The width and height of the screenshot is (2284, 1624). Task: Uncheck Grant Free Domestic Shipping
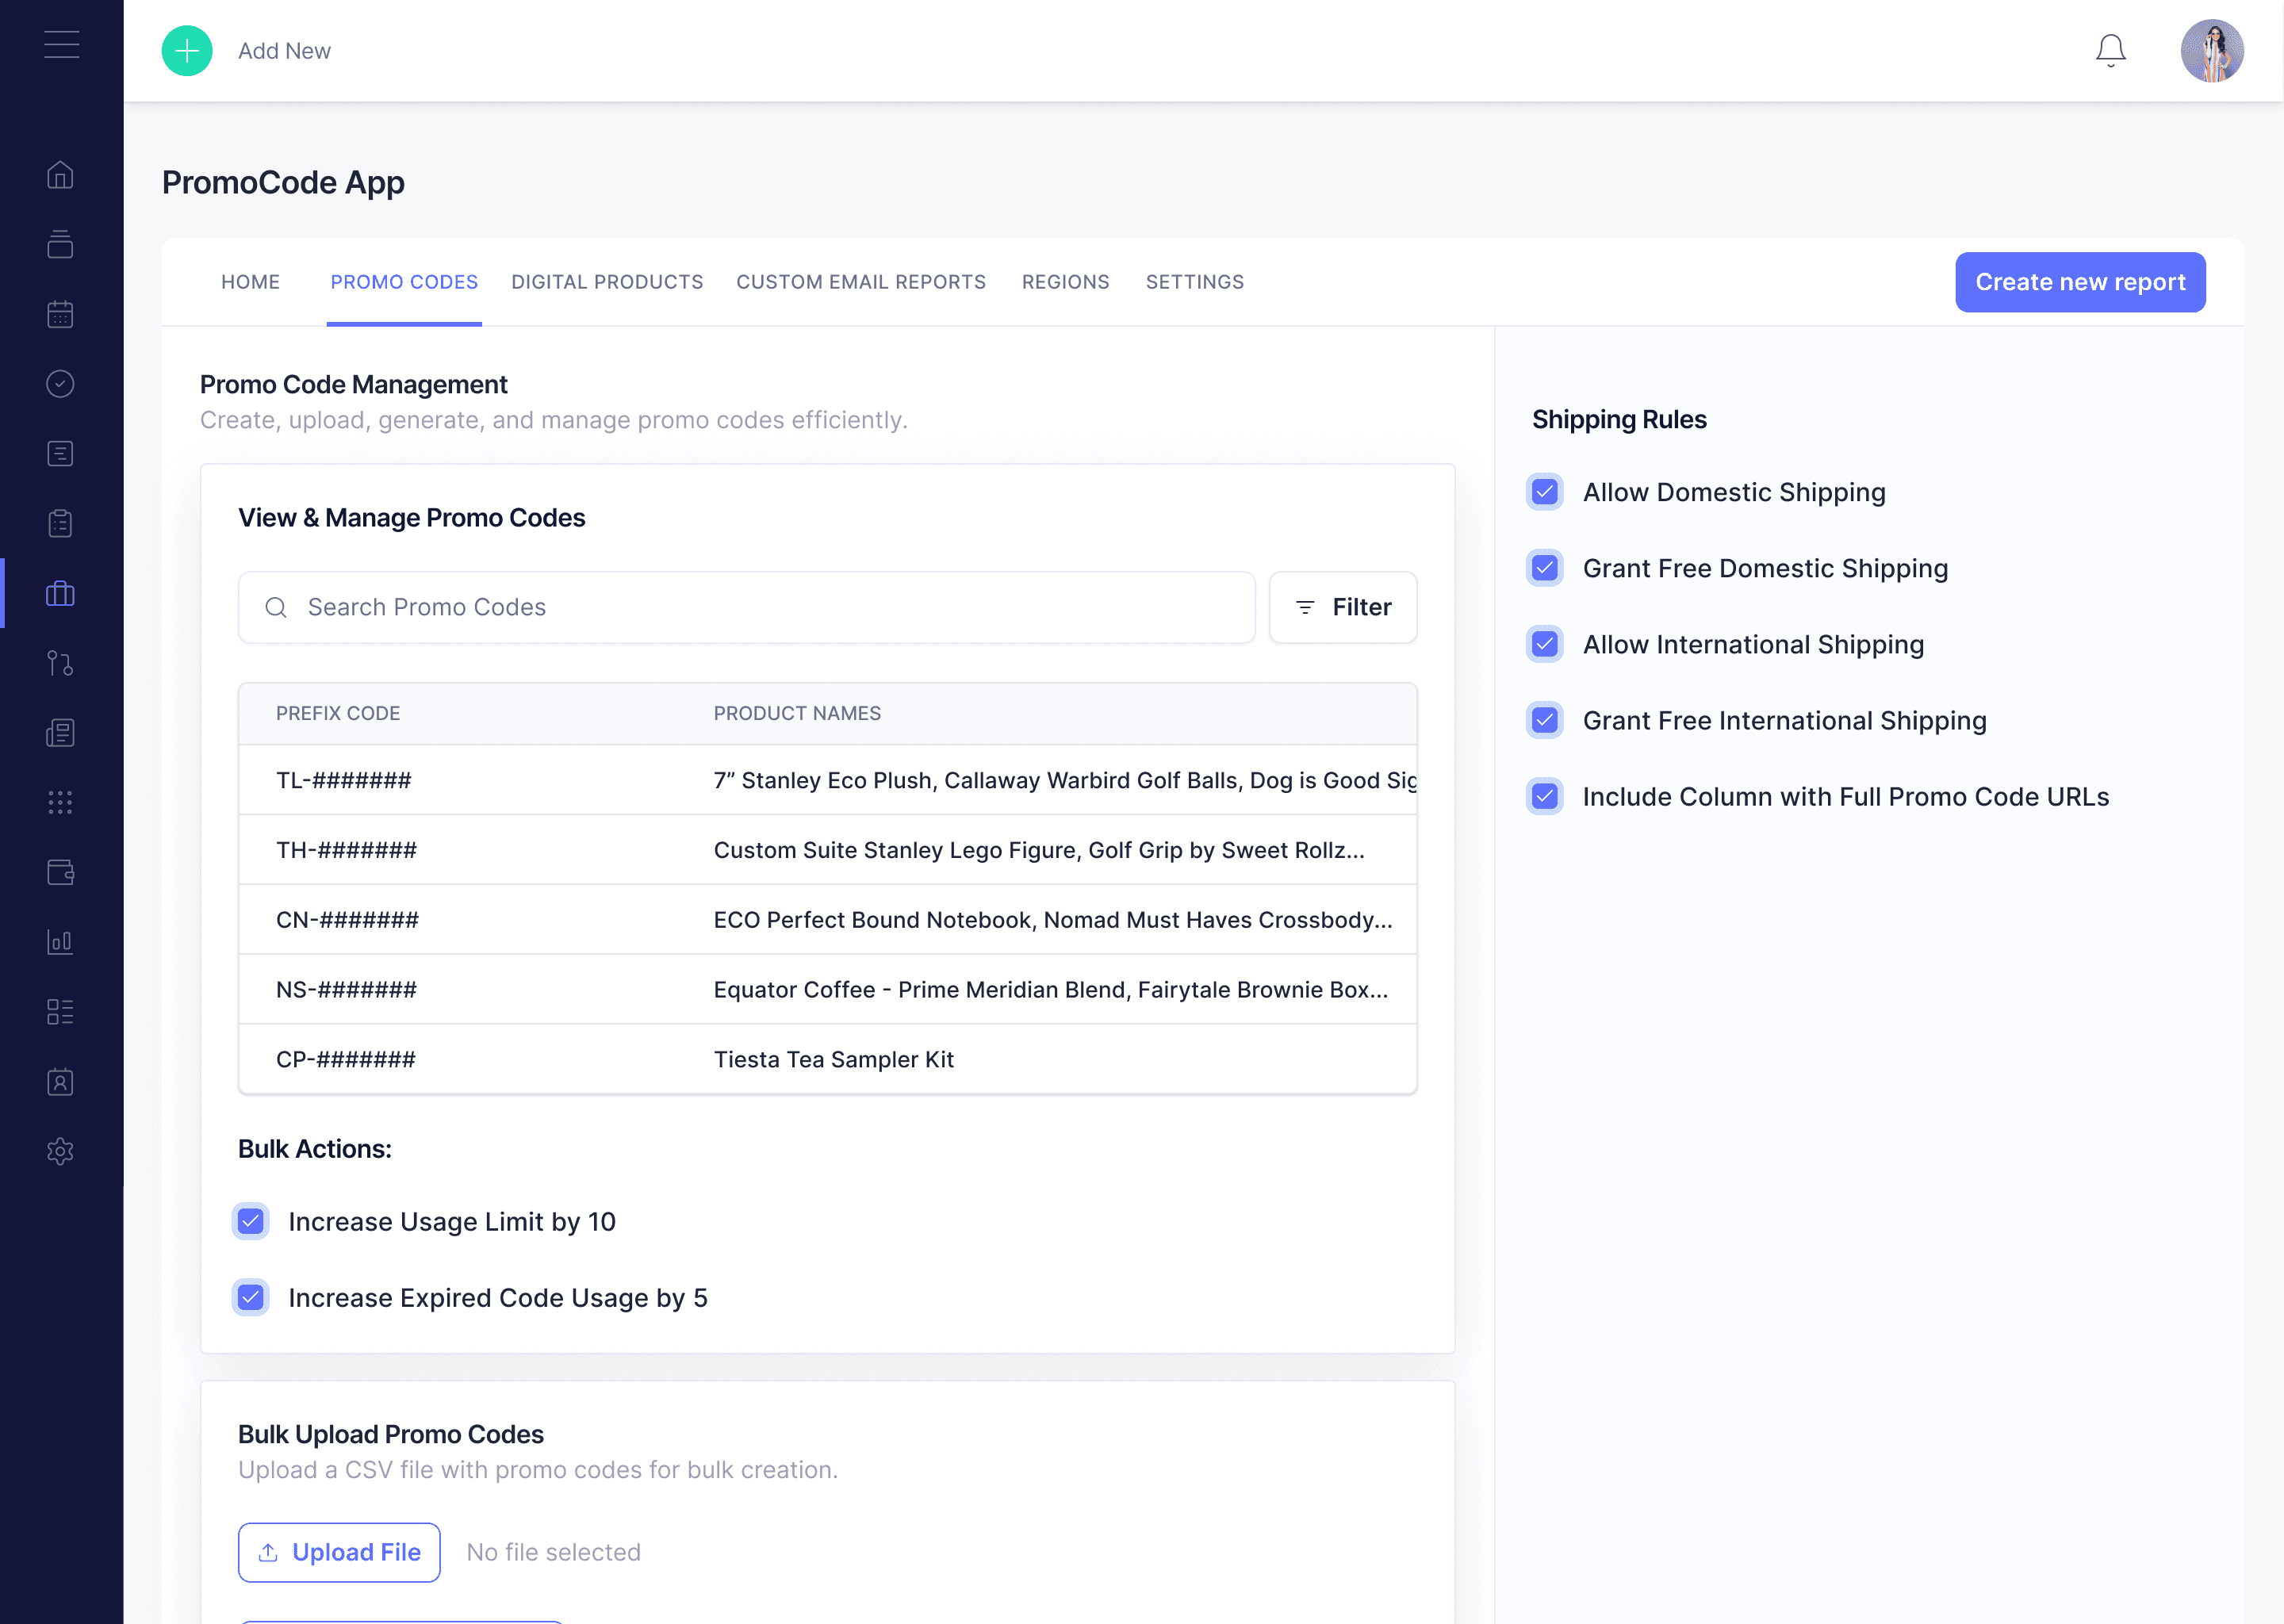1544,568
